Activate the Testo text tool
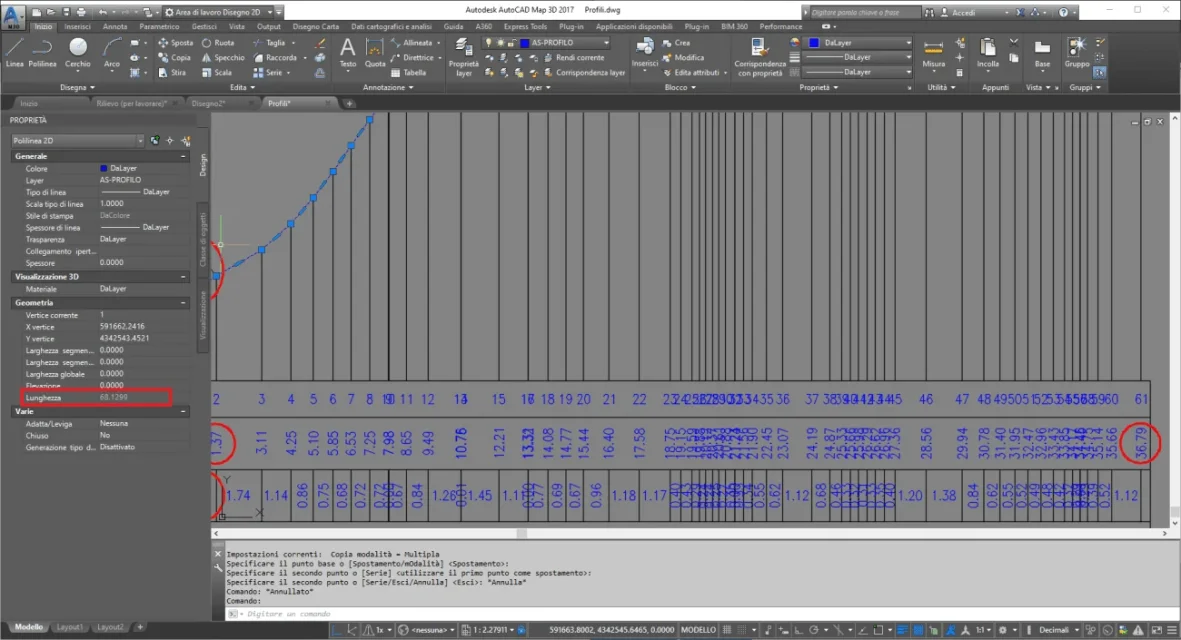Image resolution: width=1181 pixels, height=640 pixels. (347, 53)
